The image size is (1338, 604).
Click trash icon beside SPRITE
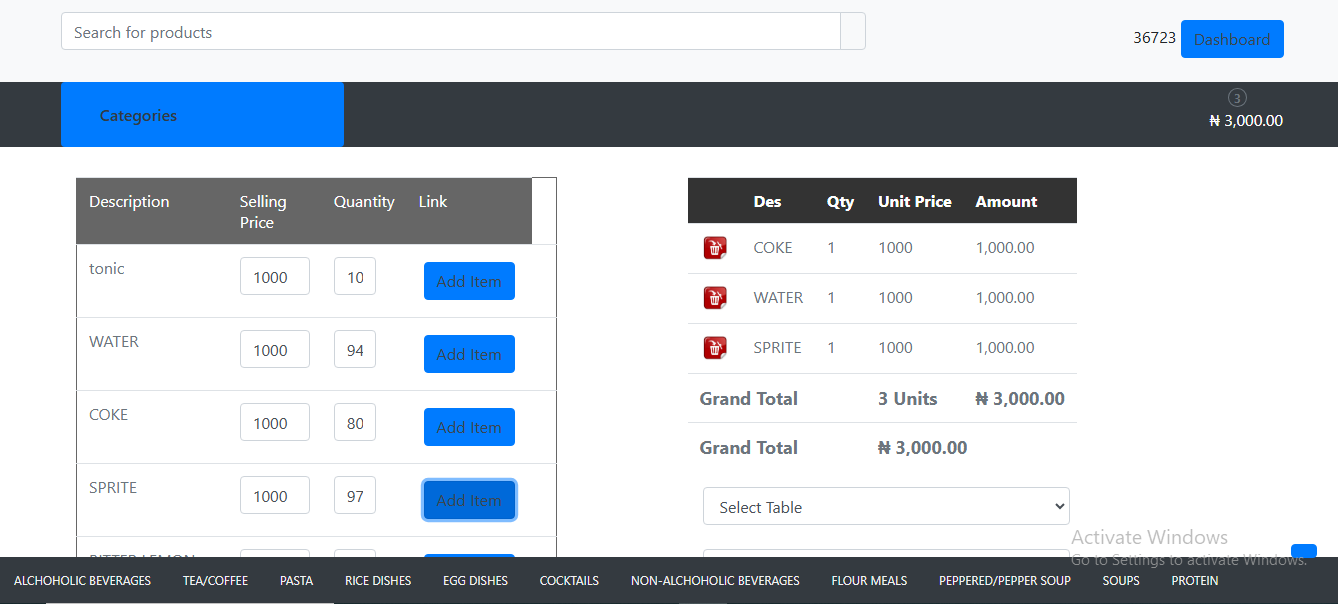714,348
